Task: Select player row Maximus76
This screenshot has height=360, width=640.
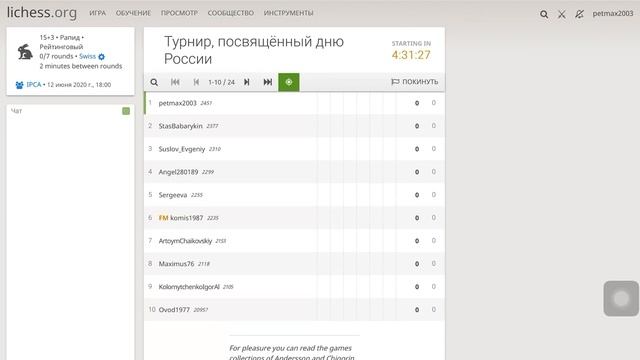Action: 294,264
